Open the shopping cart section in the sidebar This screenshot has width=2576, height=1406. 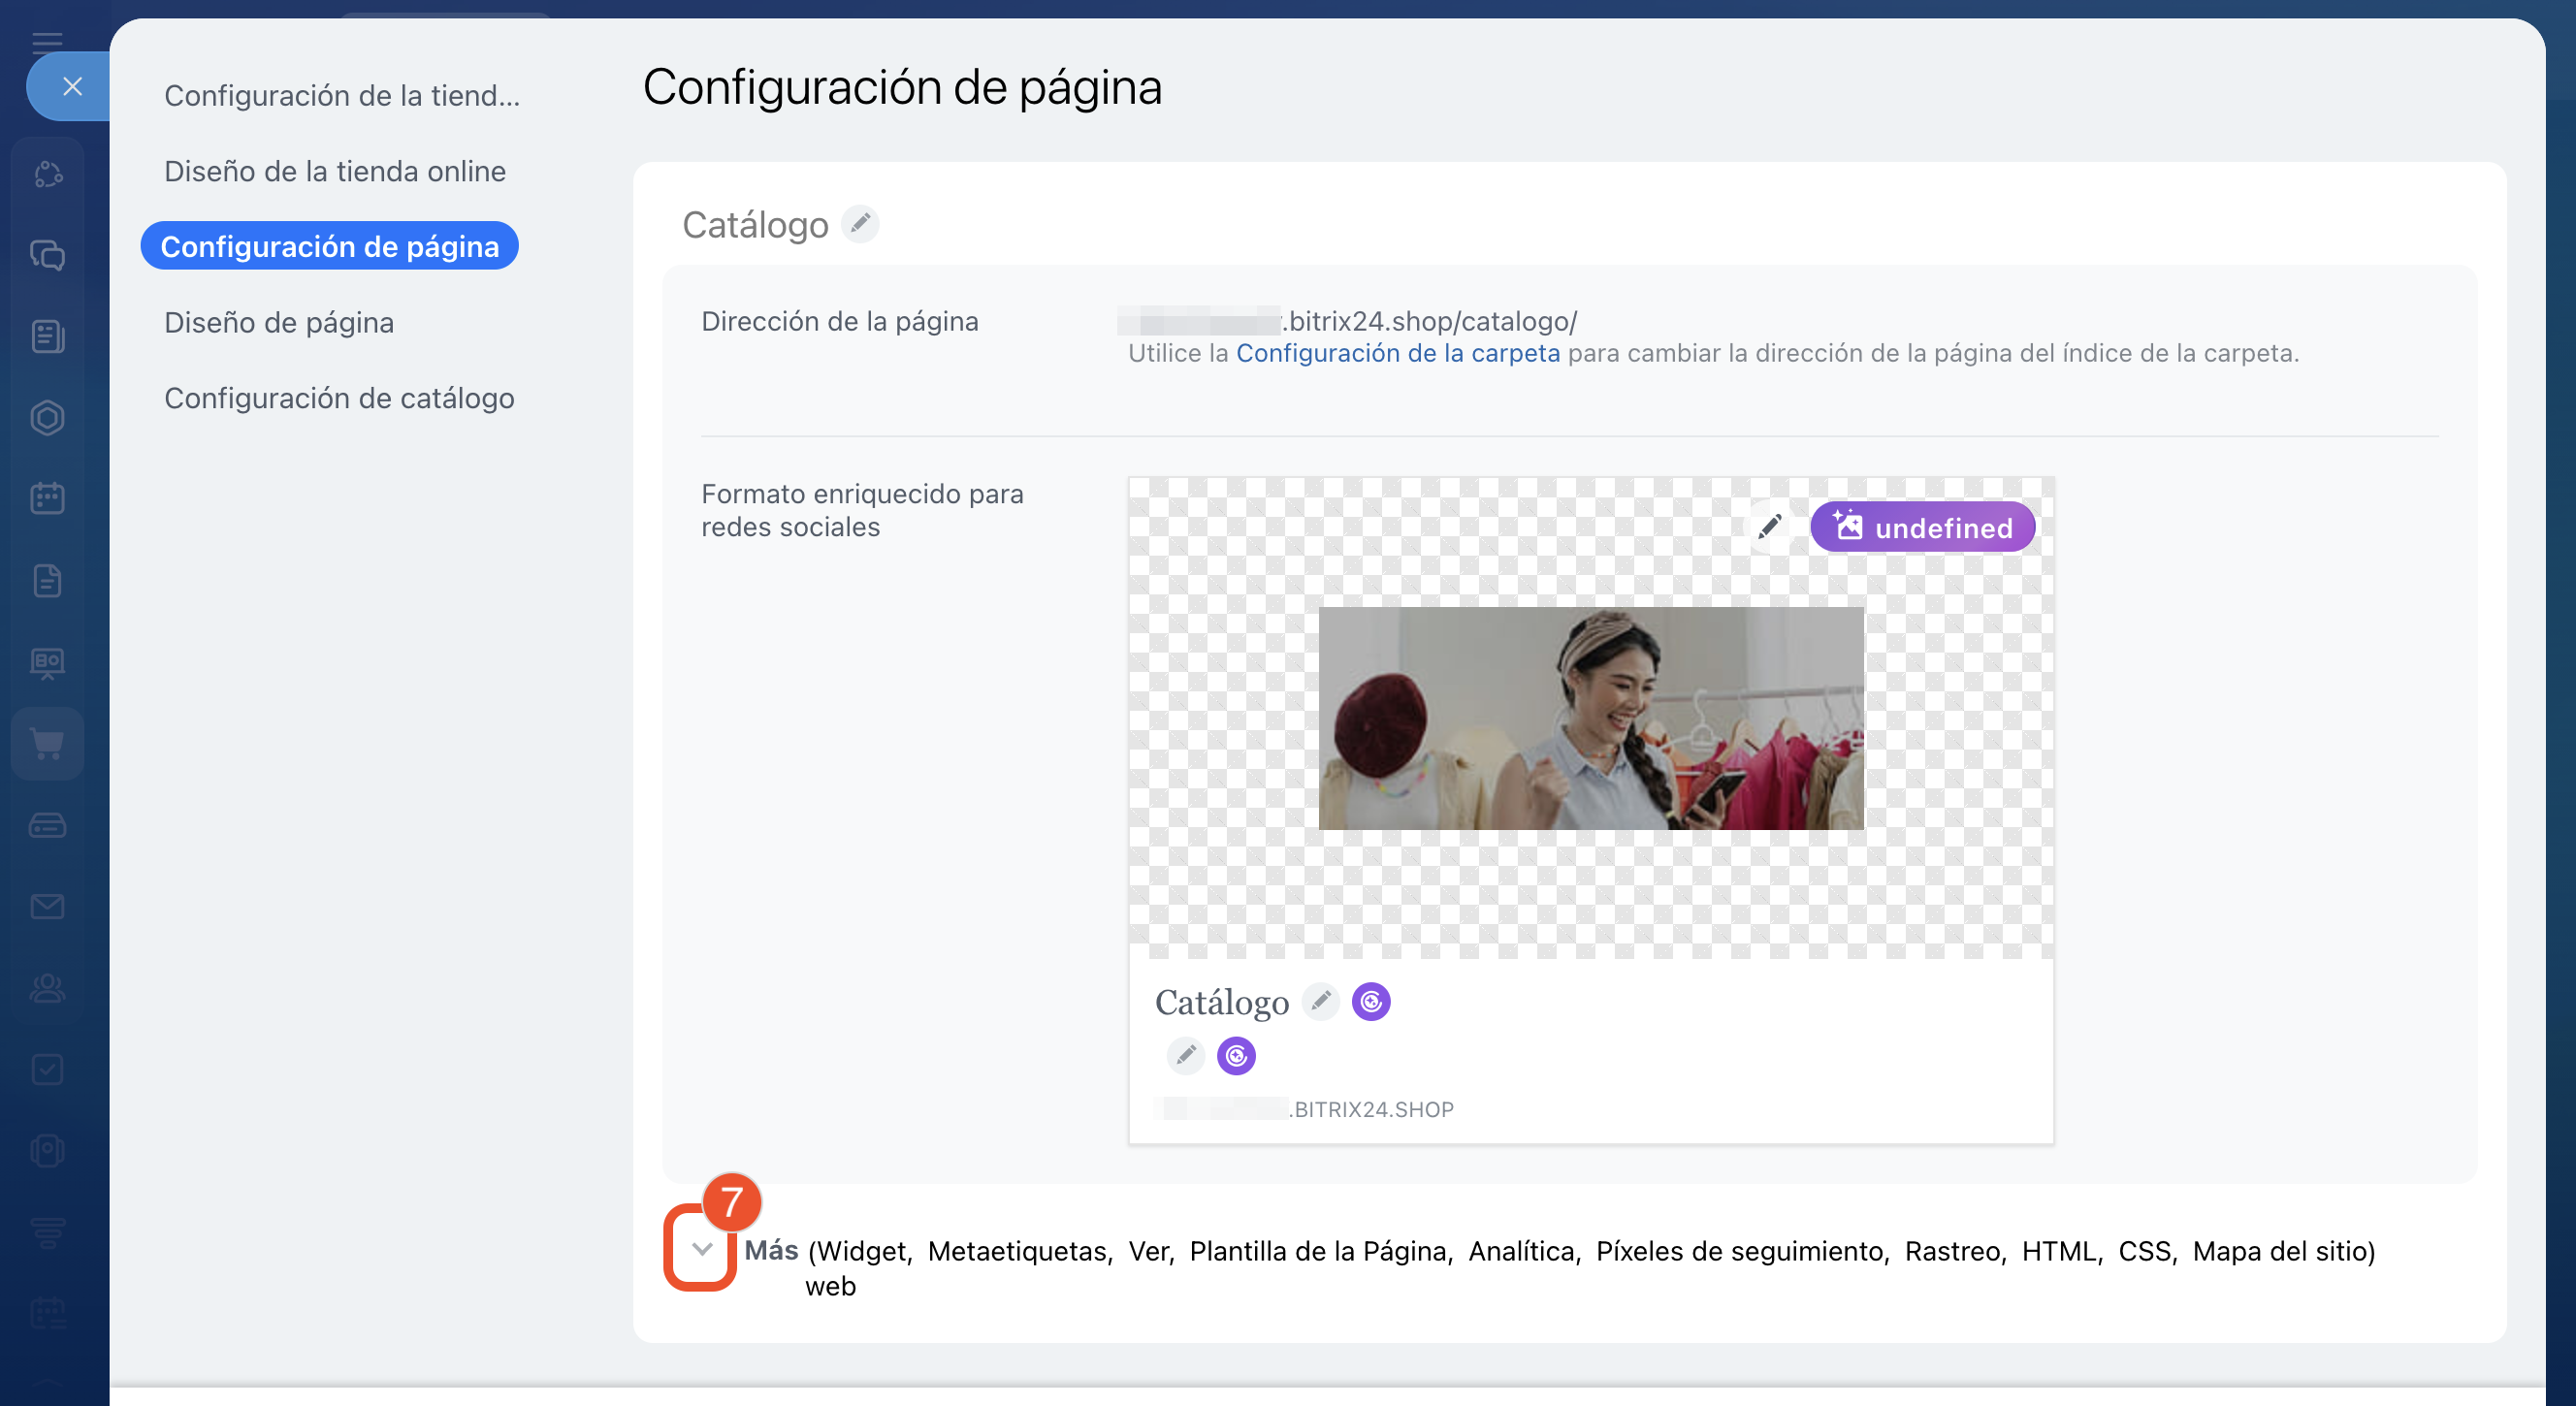pyautogui.click(x=47, y=743)
